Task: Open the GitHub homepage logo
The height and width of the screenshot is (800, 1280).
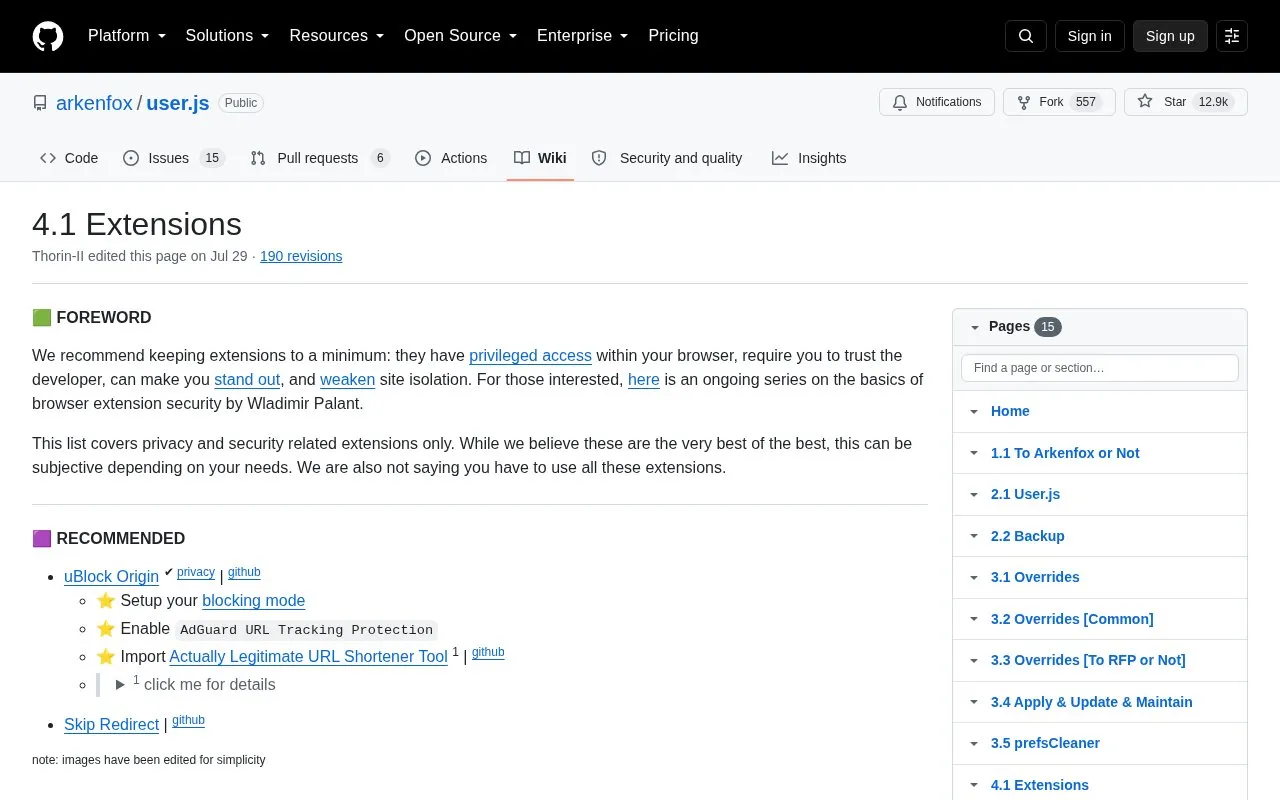Action: point(48,36)
